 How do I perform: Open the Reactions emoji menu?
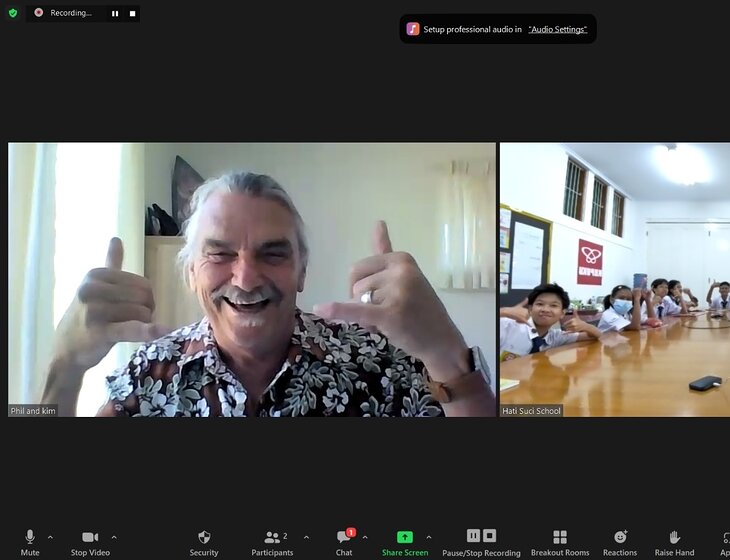[x=620, y=542]
